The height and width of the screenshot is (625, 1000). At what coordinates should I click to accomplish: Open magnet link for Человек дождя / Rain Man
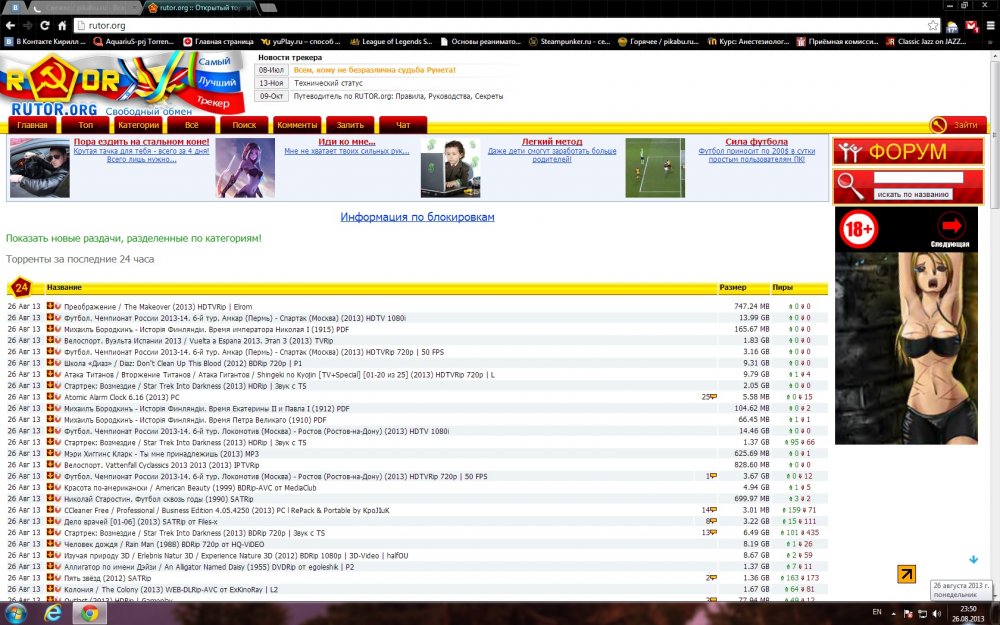[x=57, y=544]
